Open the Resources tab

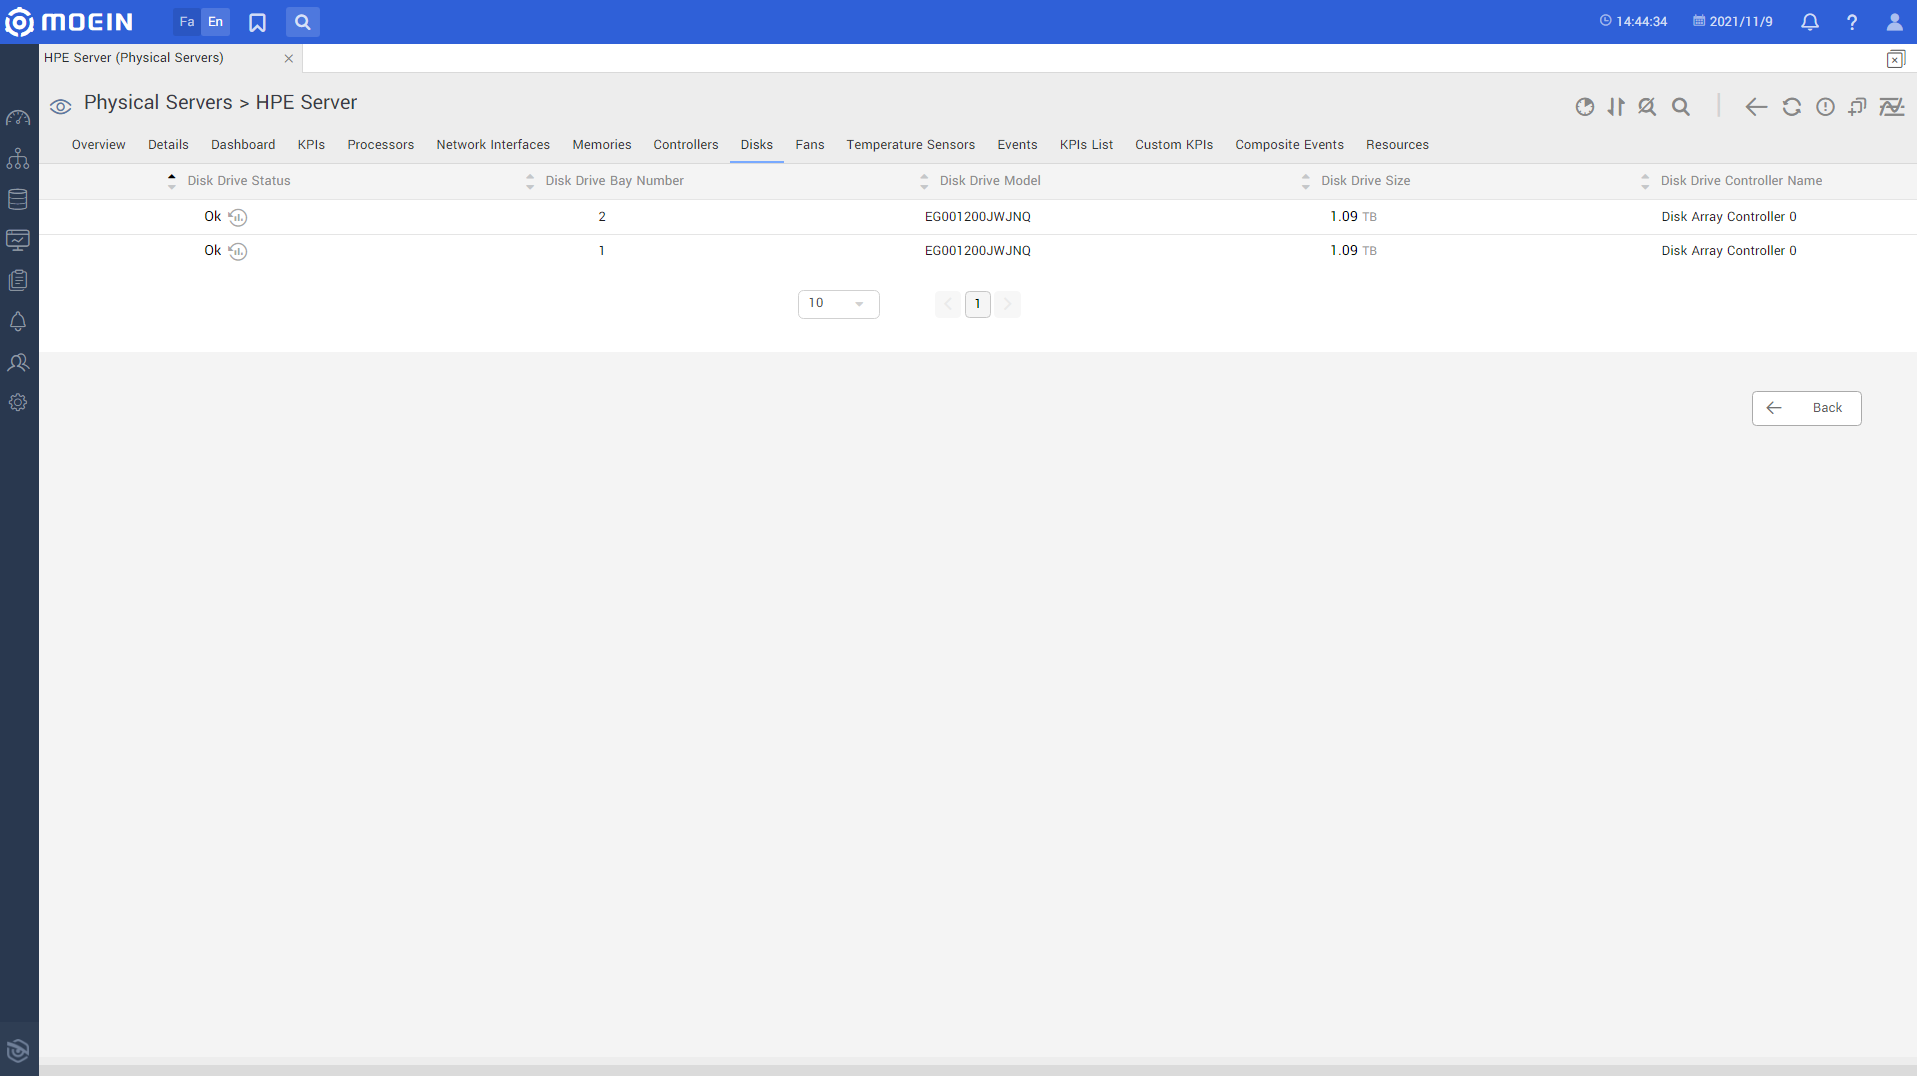[1397, 145]
